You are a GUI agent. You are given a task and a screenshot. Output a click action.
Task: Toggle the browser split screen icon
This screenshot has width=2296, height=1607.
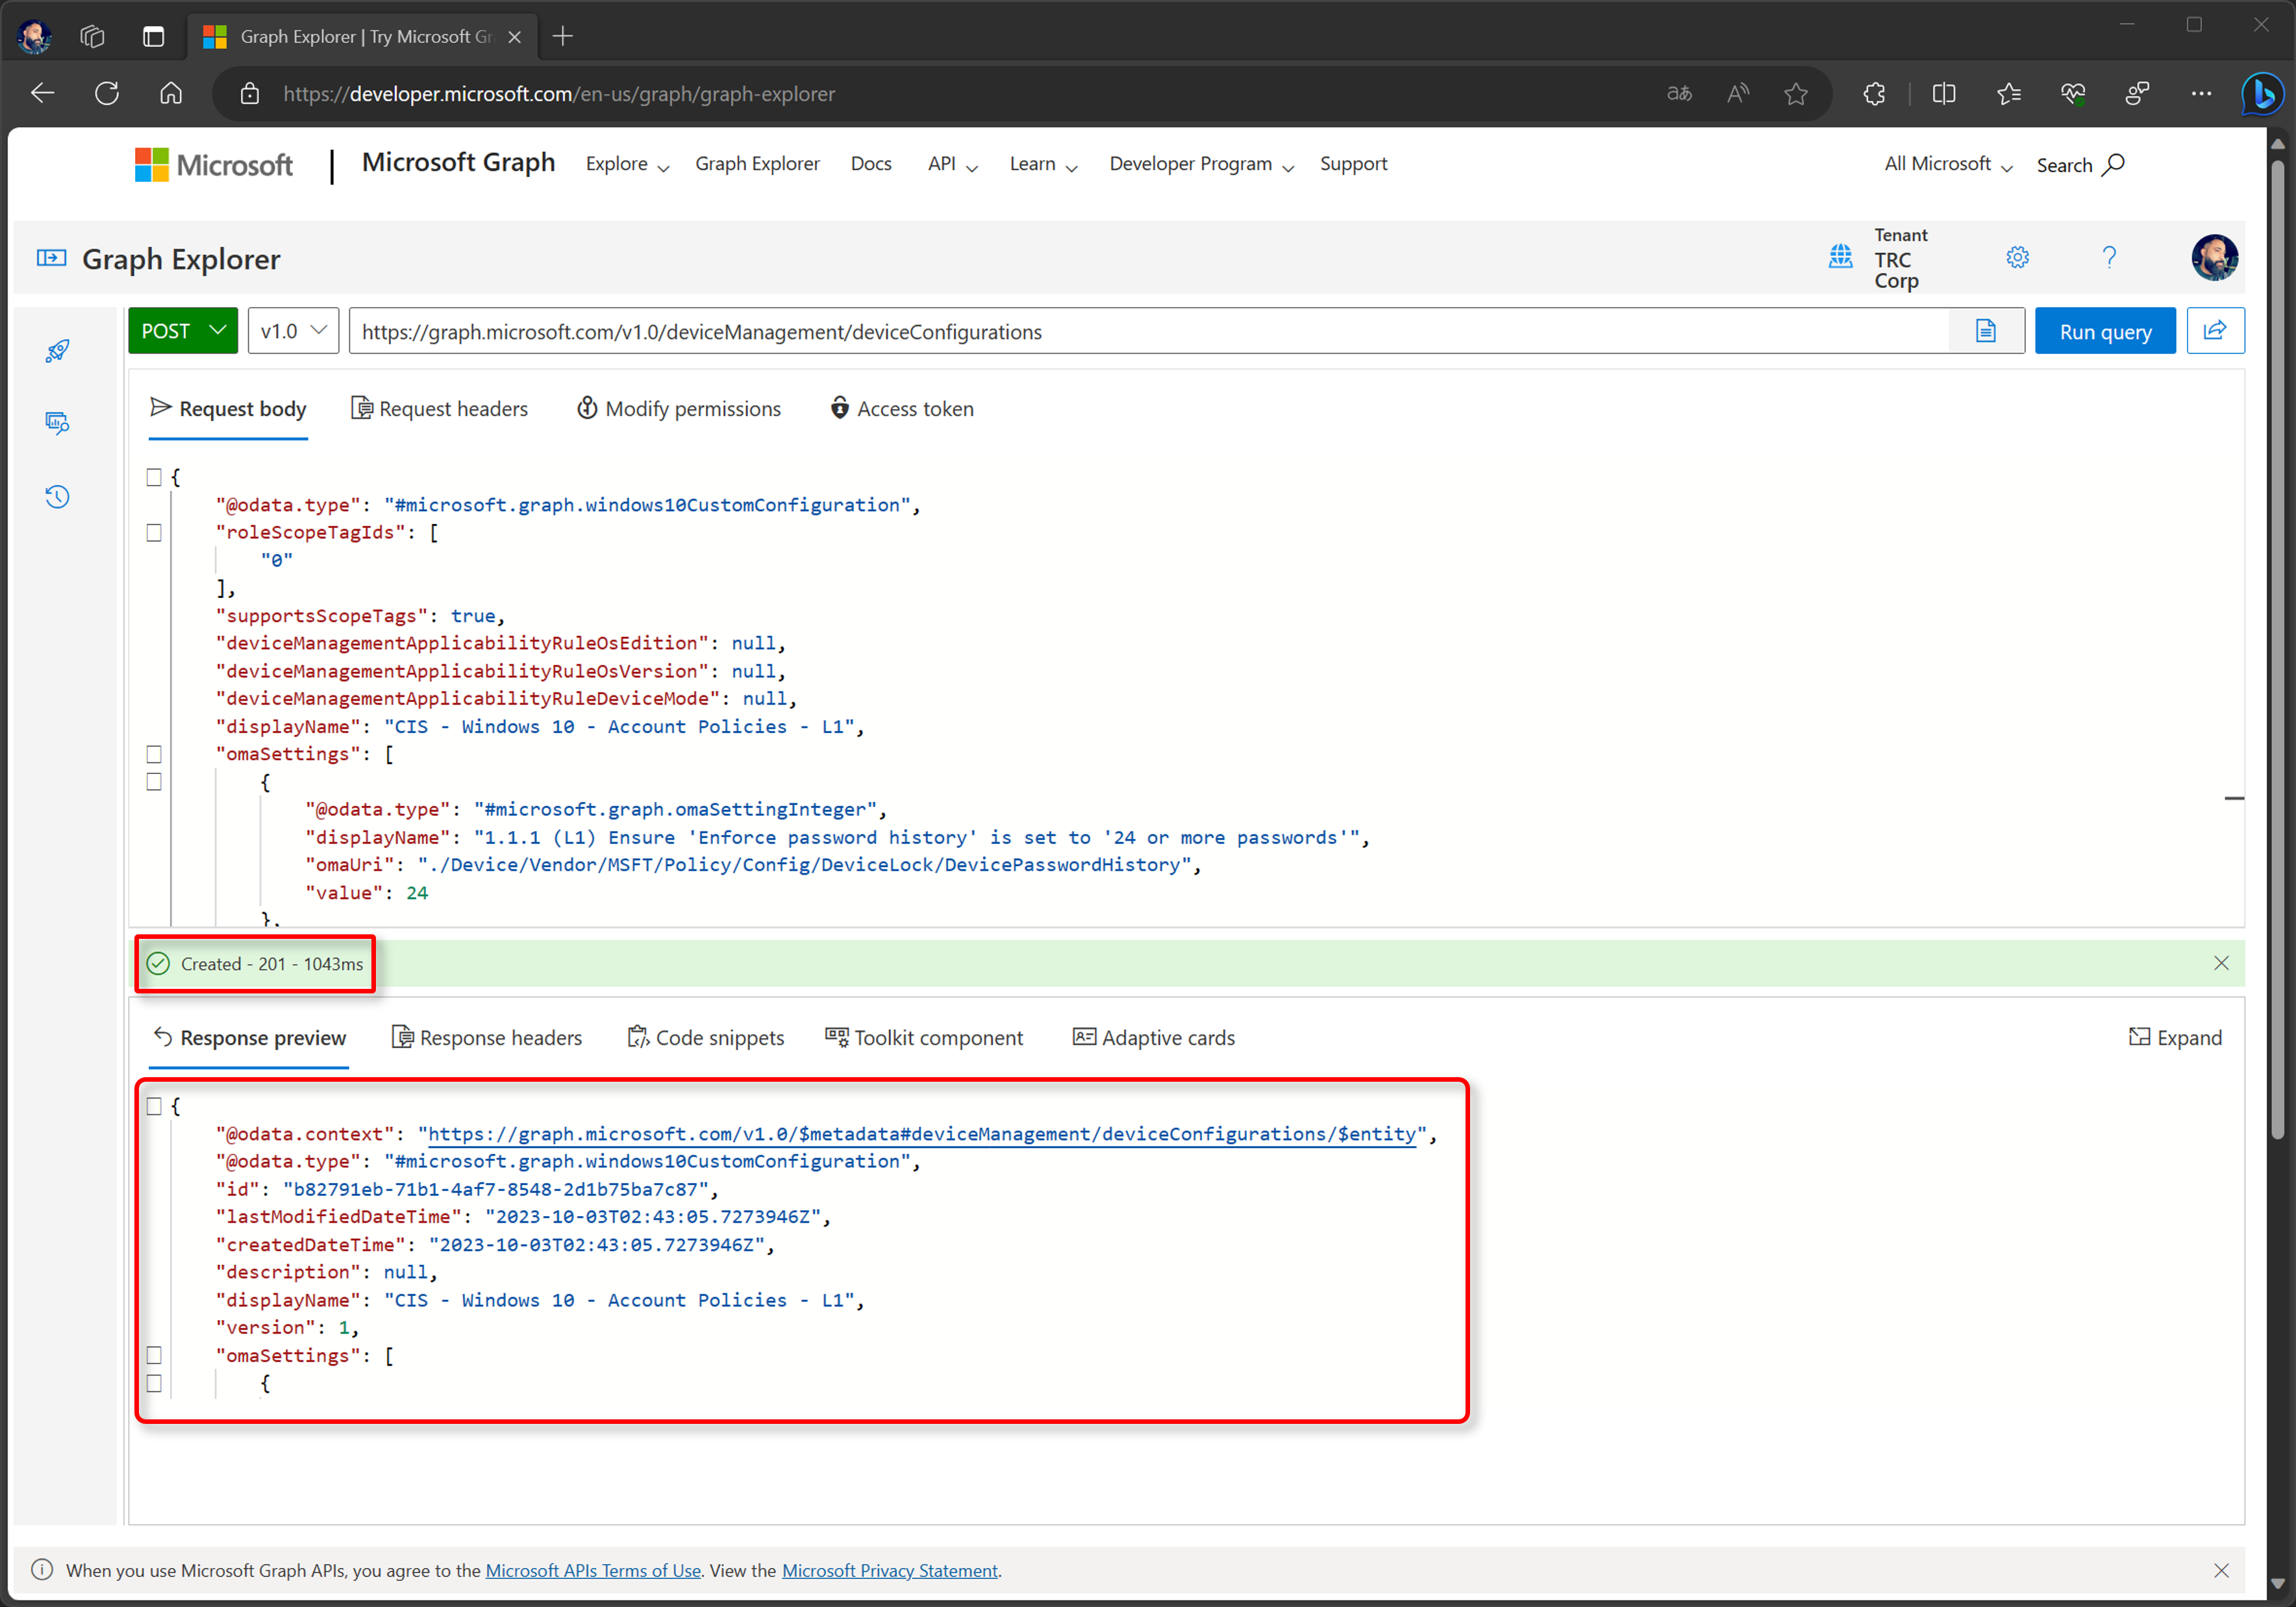click(x=1944, y=94)
